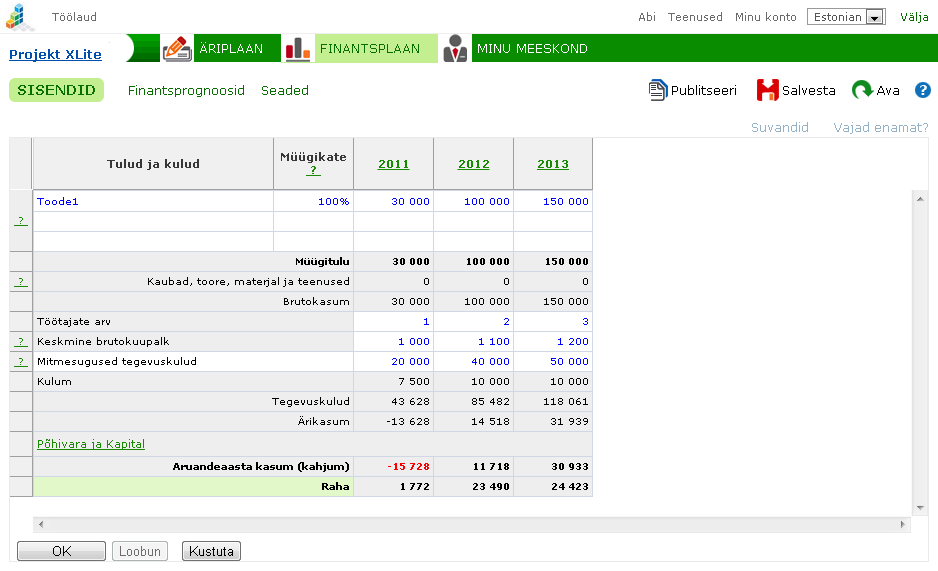The width and height of the screenshot is (938, 571).
Task: Click the 2012 column header link
Action: [x=474, y=164]
